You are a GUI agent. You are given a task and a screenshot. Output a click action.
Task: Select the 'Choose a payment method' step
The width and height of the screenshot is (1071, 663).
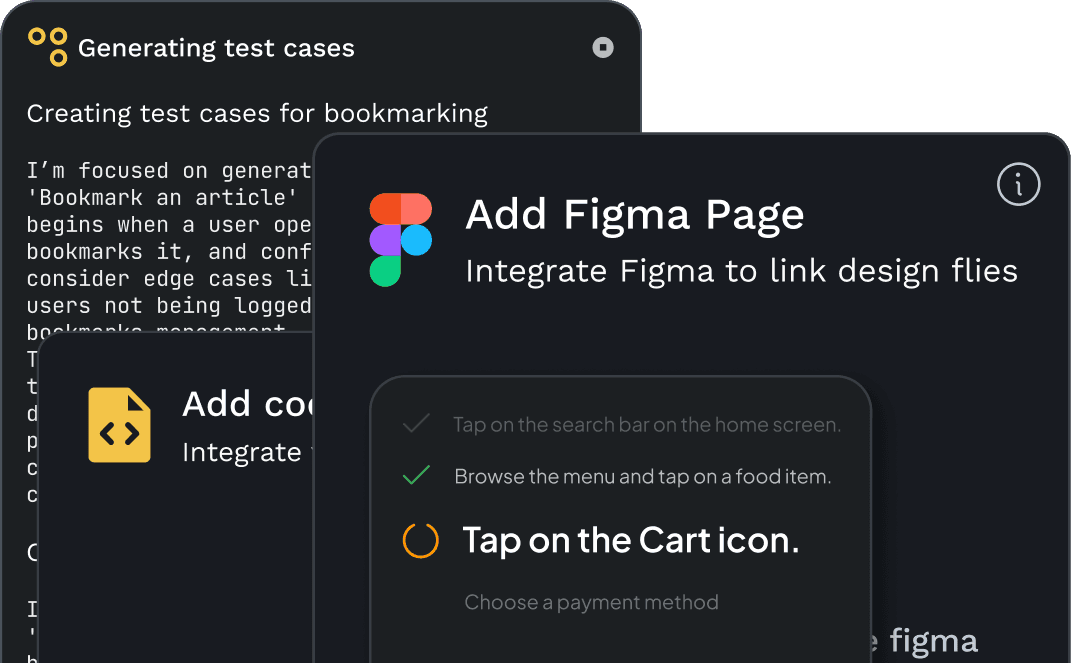click(x=591, y=603)
